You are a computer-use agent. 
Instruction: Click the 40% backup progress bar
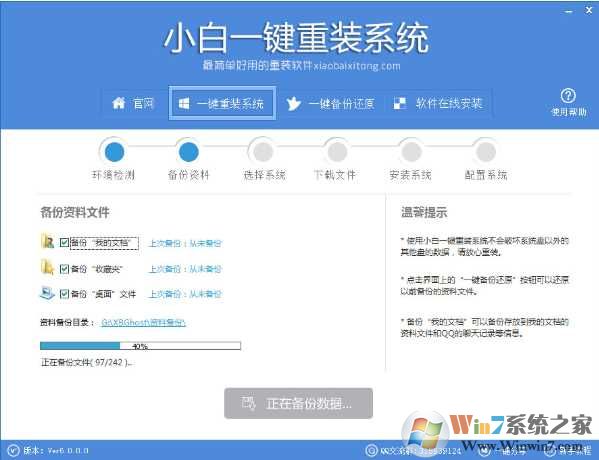tap(140, 346)
